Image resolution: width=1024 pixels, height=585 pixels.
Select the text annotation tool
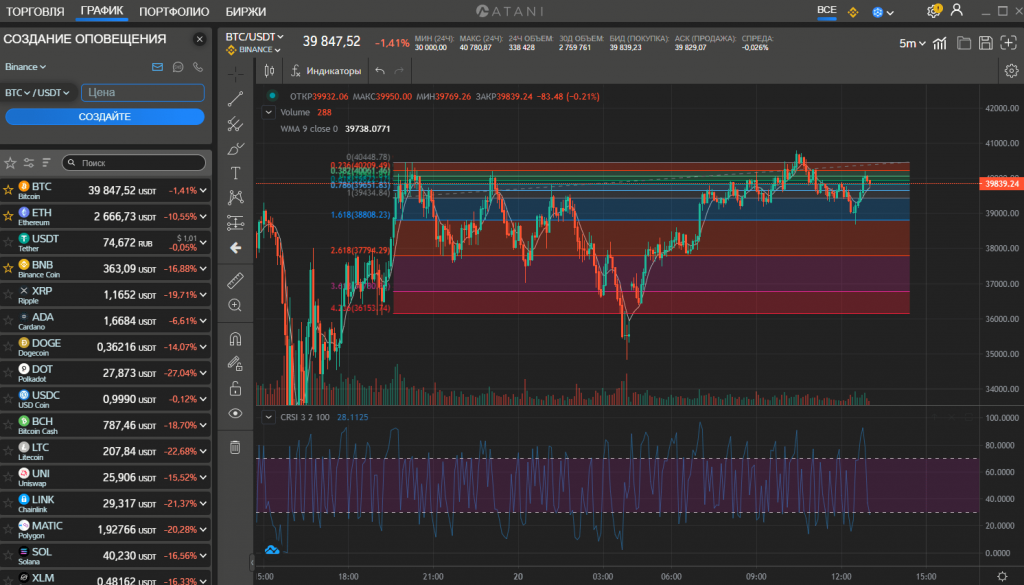pyautogui.click(x=235, y=173)
